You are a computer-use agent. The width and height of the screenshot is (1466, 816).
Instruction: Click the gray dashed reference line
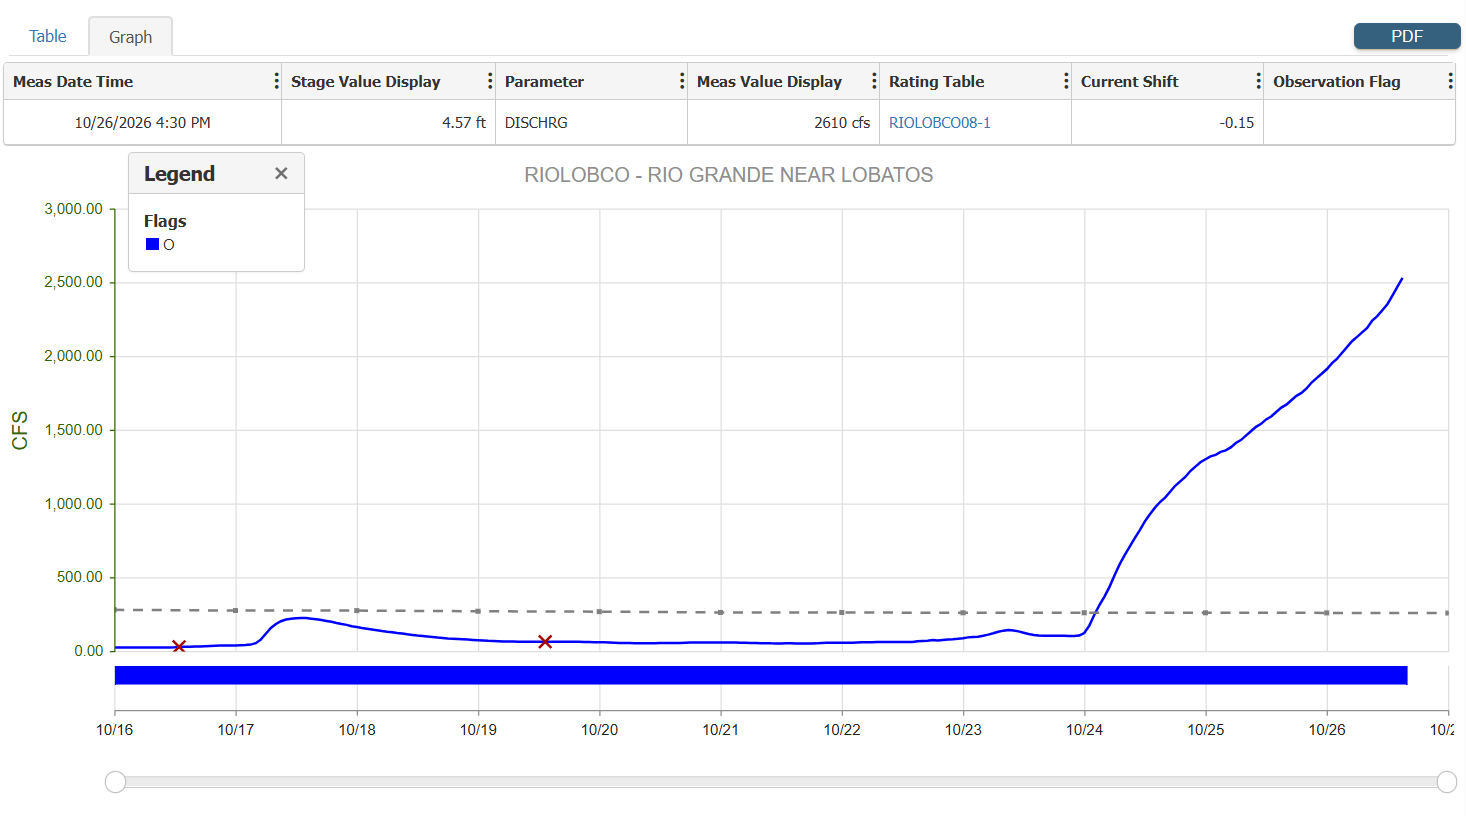(x=780, y=612)
